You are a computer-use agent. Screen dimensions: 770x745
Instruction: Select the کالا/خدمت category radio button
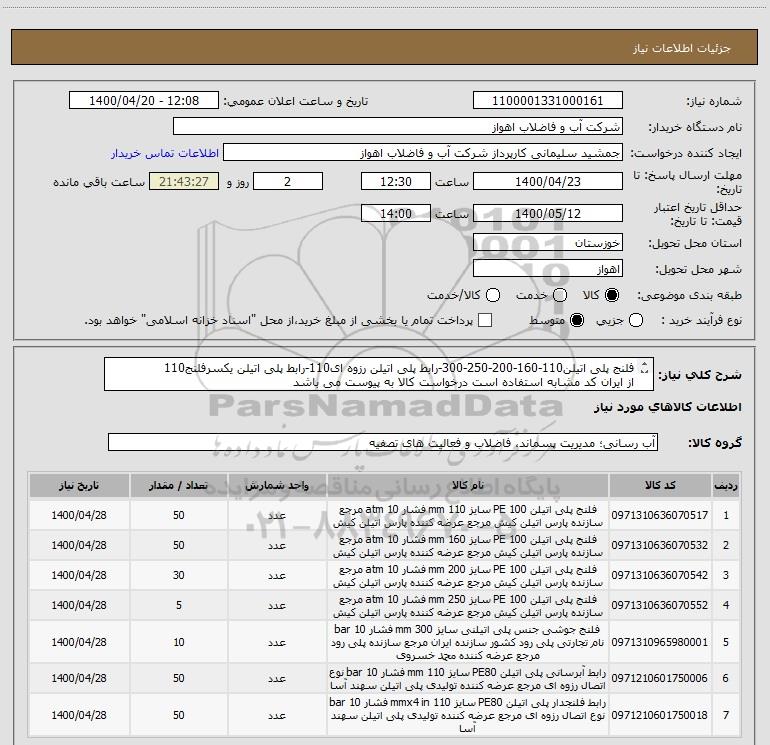[x=493, y=295]
